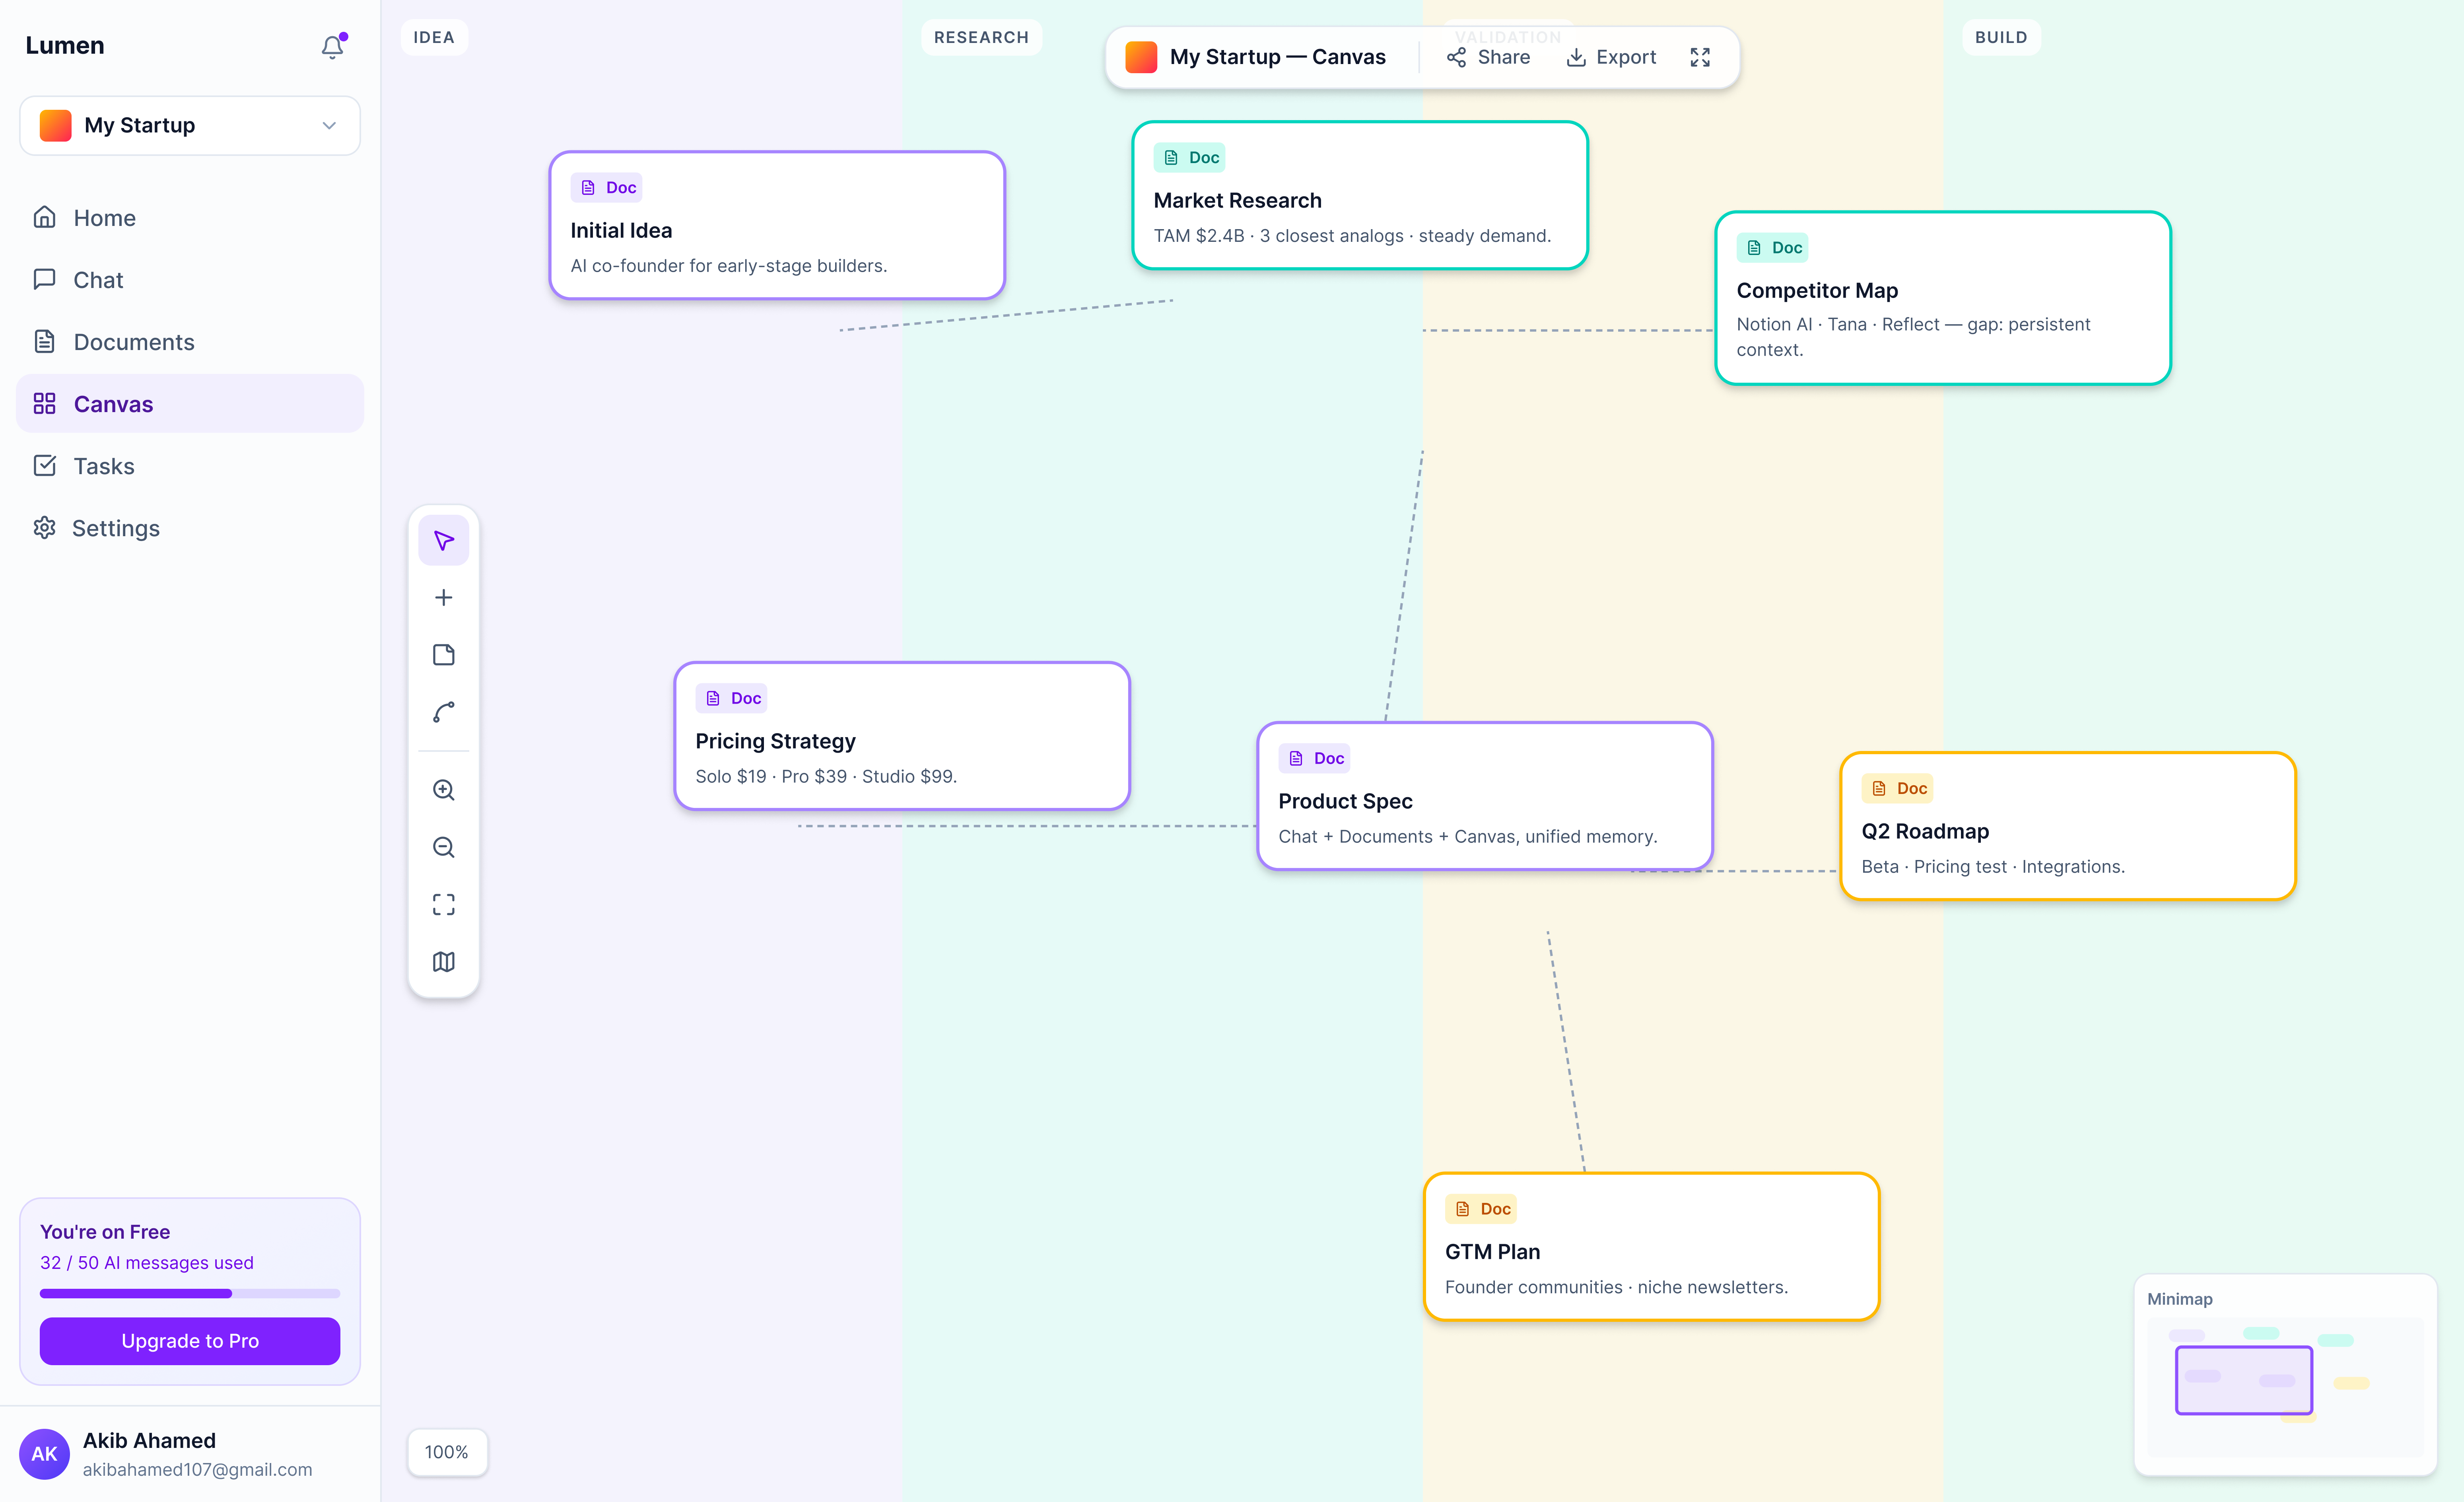Select the Competitor Map card
This screenshot has height=1502, width=2464.
point(1943,298)
